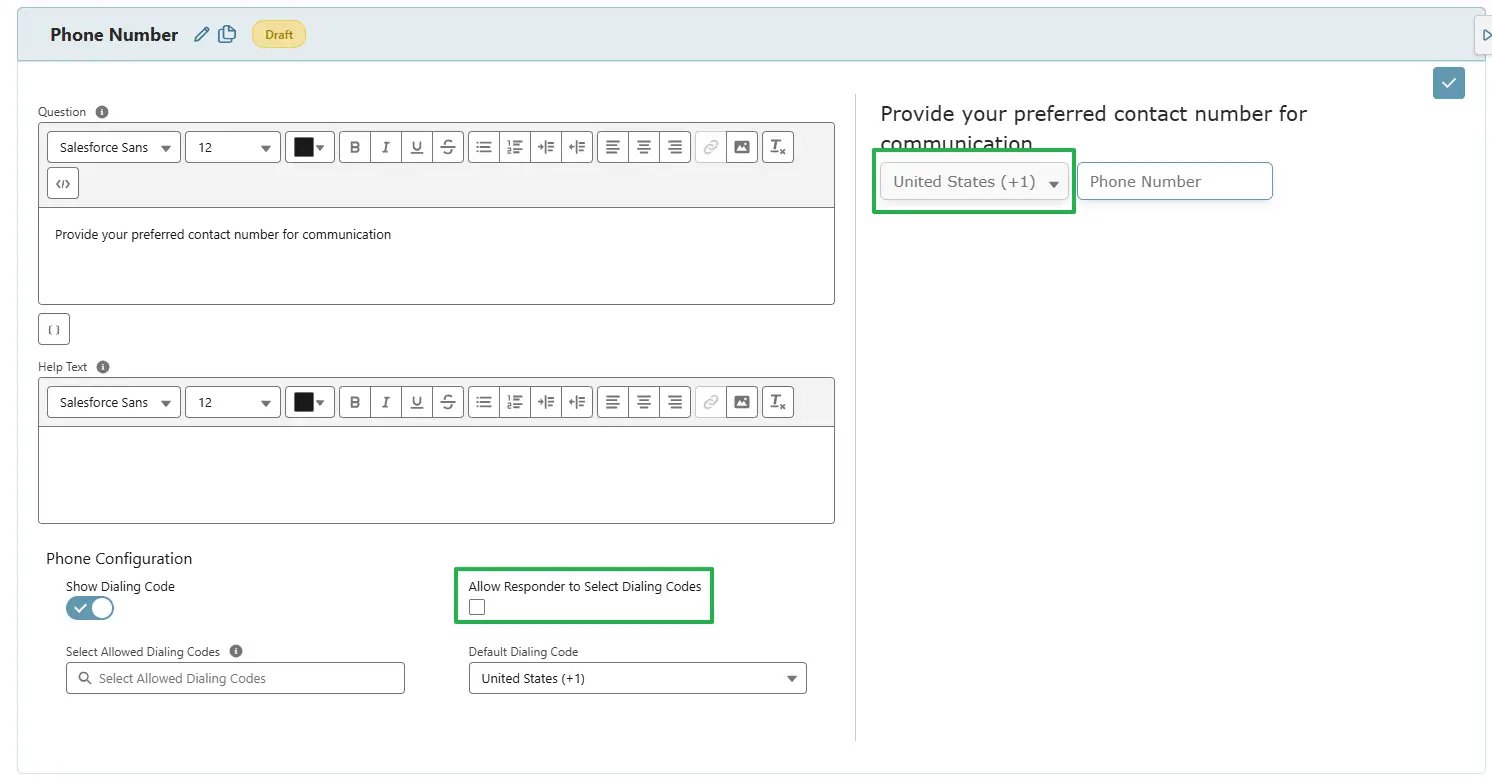This screenshot has height=778, width=1492.
Task: Turn off the Show Dialing Code toggle
Action: click(90, 608)
